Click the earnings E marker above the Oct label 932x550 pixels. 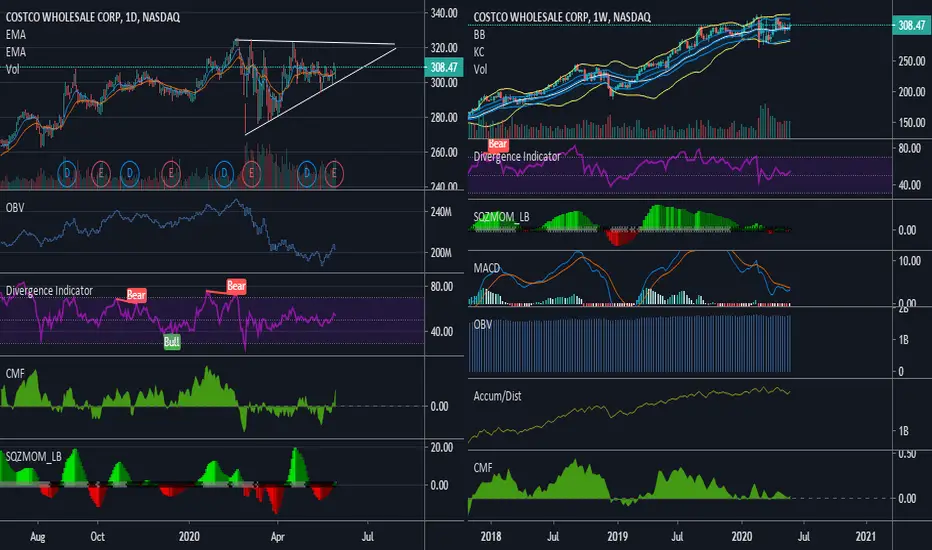pyautogui.click(x=101, y=174)
